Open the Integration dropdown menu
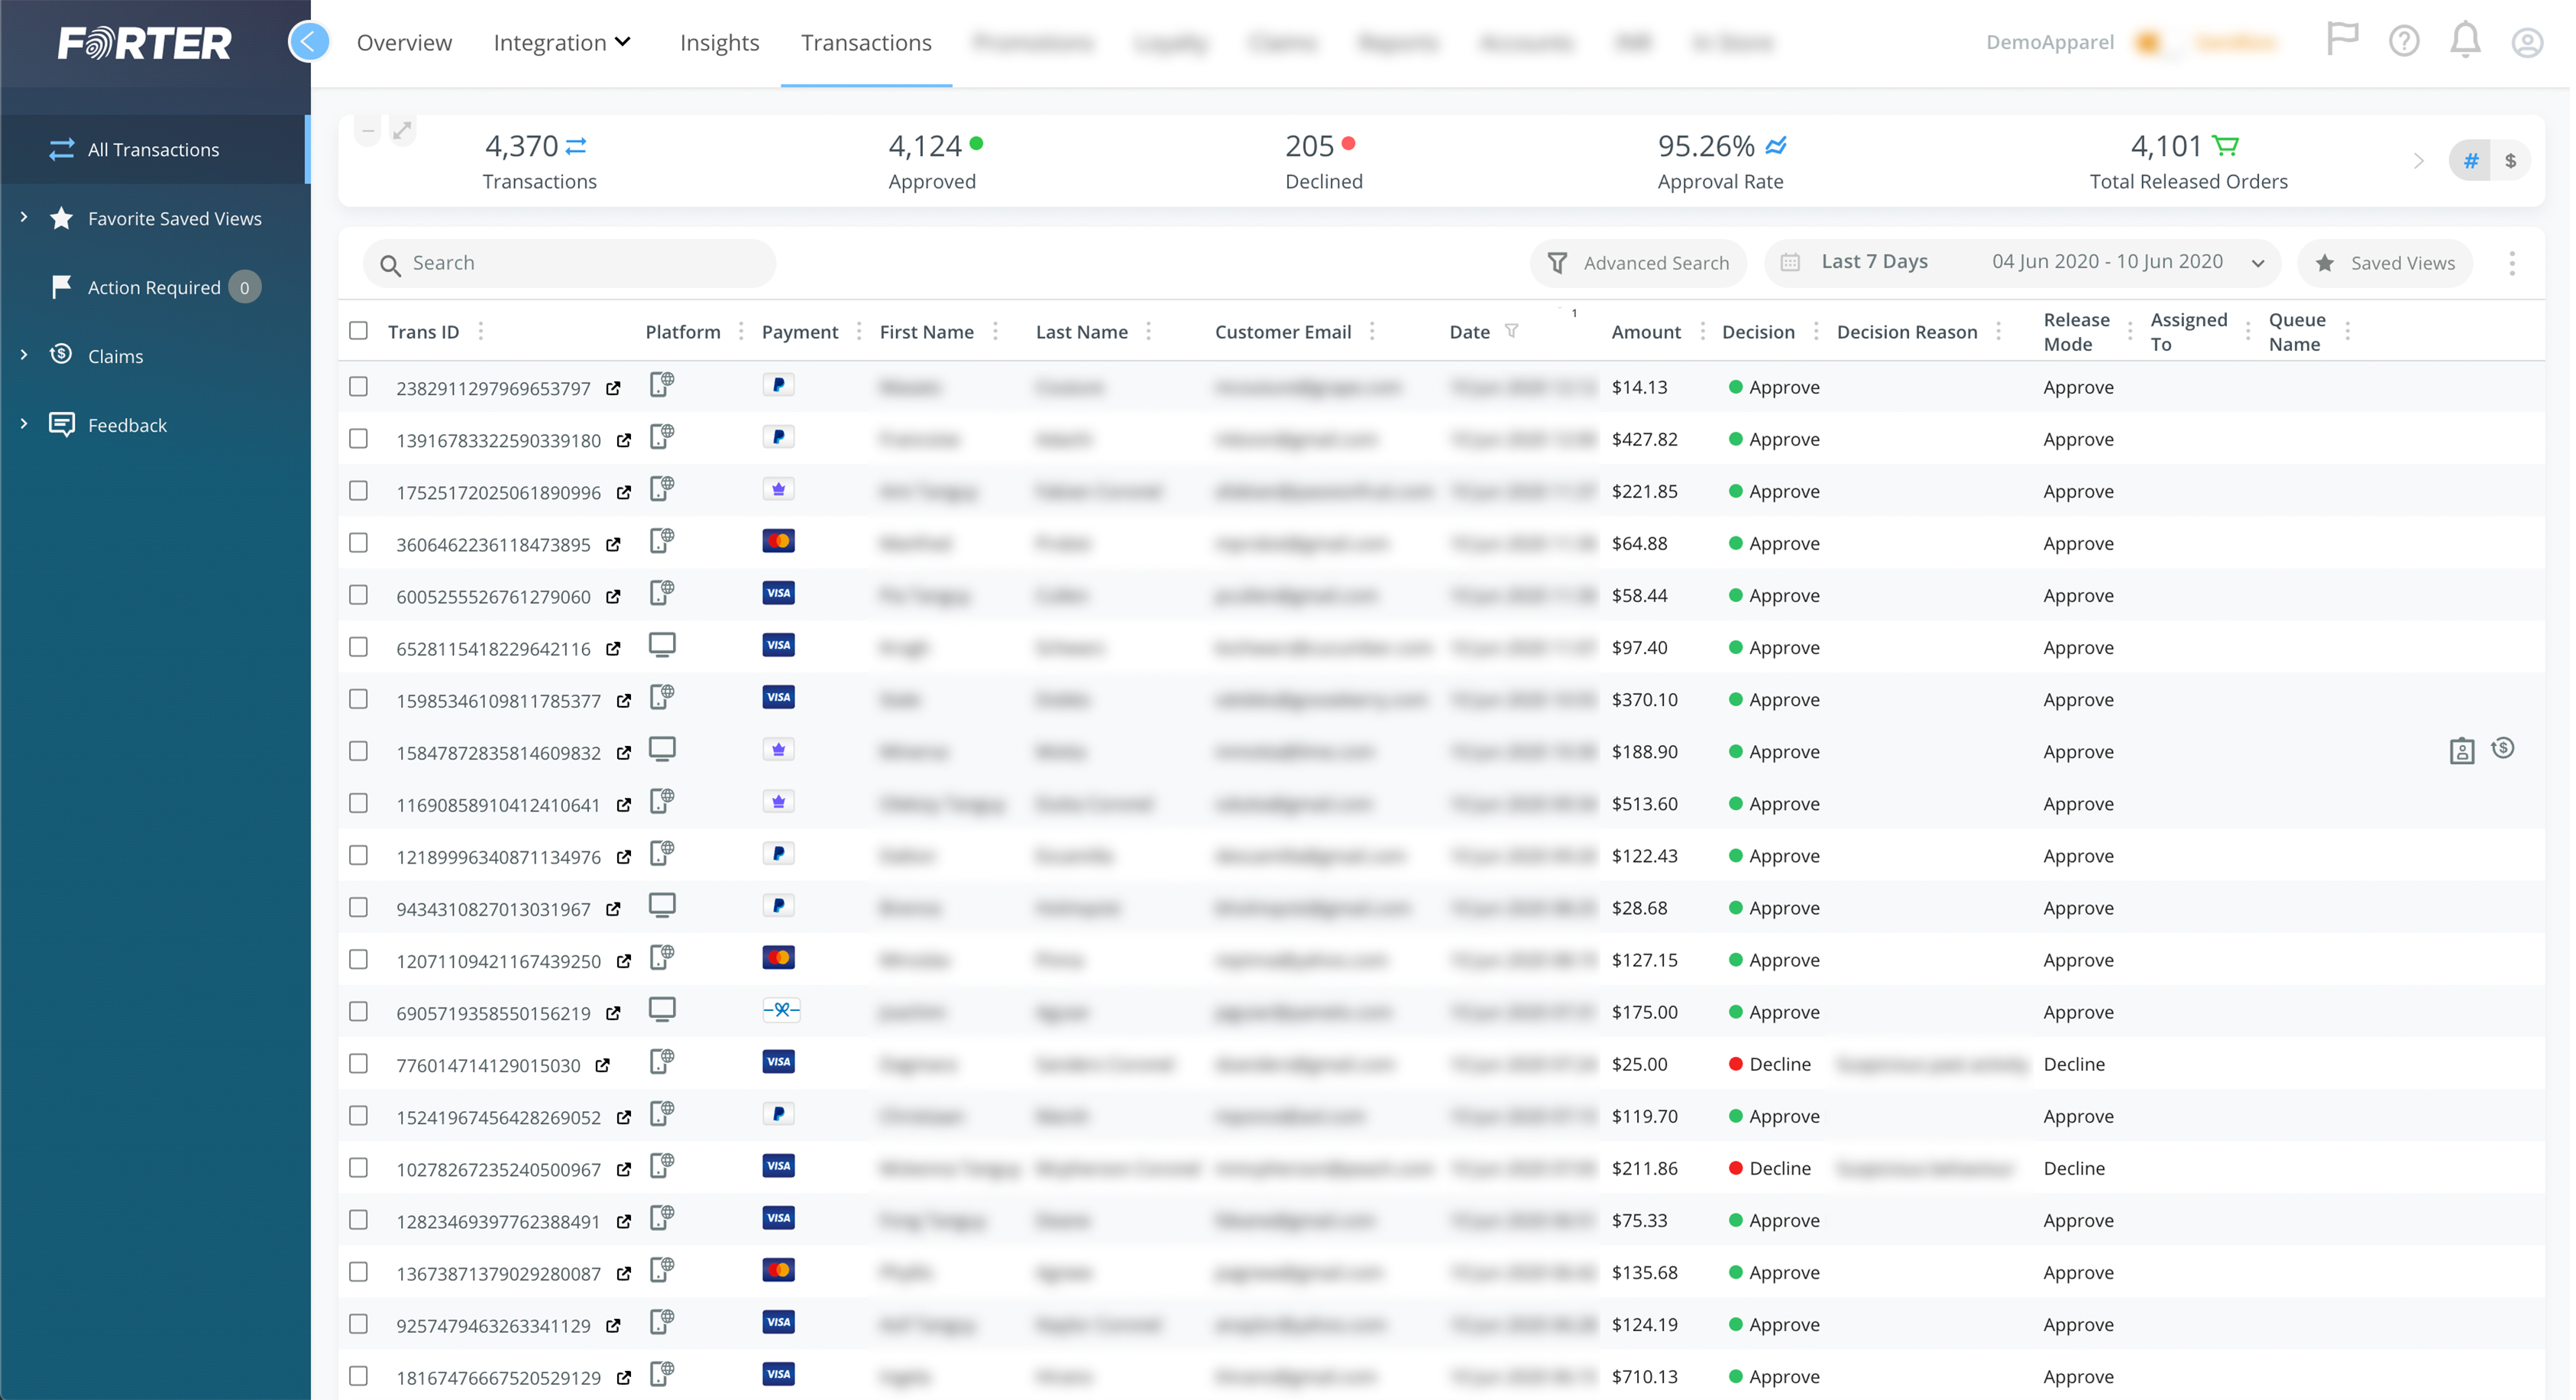This screenshot has height=1400, width=2576. [x=563, y=42]
